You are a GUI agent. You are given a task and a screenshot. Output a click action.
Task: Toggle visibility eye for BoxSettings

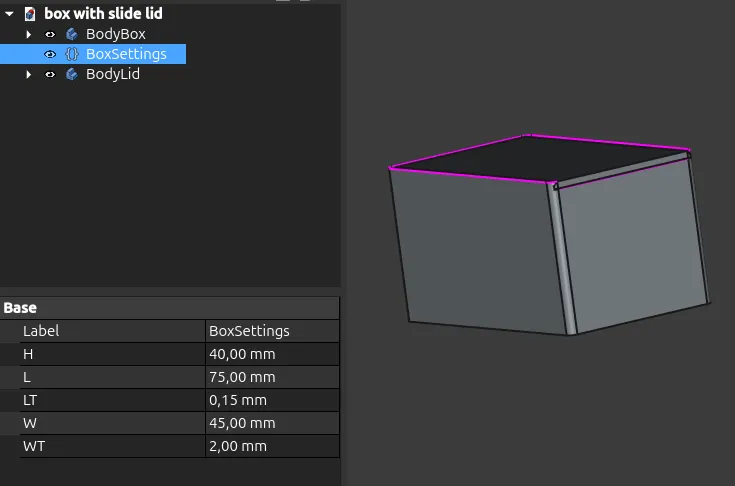pos(50,54)
